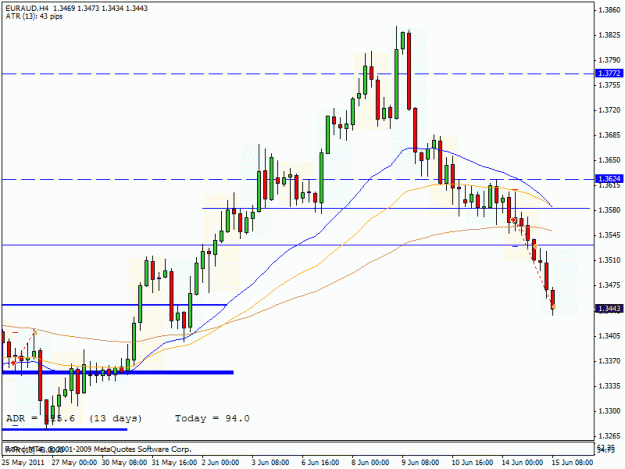Click the EURAUD,H4 chart title text
The height and width of the screenshot is (469, 625).
(x=28, y=8)
